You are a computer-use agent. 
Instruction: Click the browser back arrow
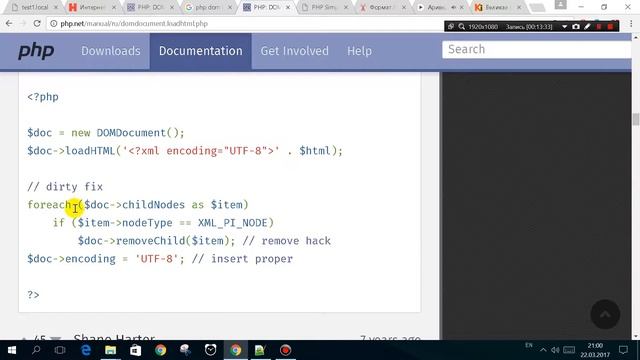(9, 24)
